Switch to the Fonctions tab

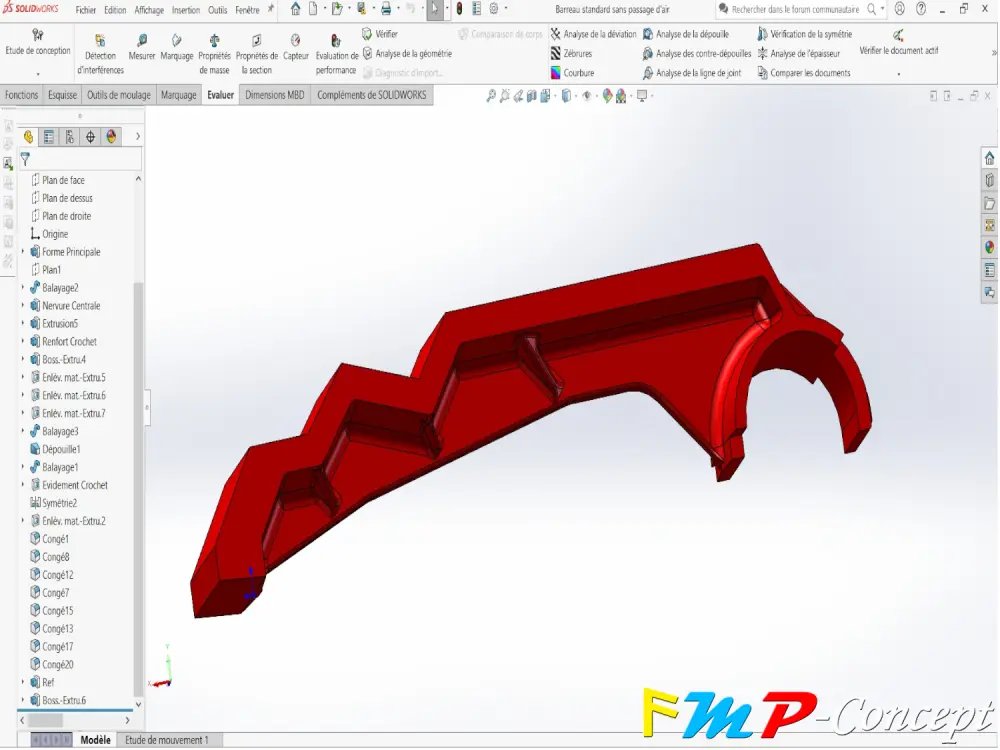pyautogui.click(x=22, y=95)
